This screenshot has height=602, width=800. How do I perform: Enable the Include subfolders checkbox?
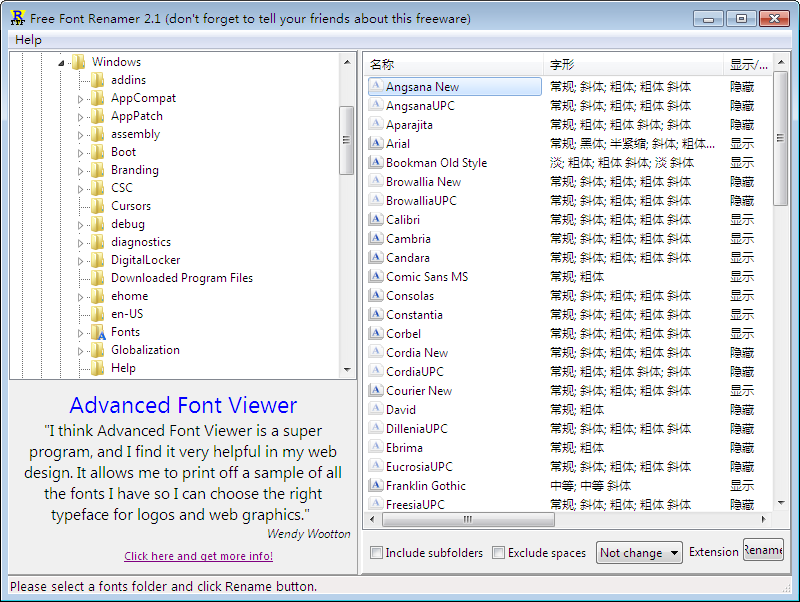coord(376,553)
